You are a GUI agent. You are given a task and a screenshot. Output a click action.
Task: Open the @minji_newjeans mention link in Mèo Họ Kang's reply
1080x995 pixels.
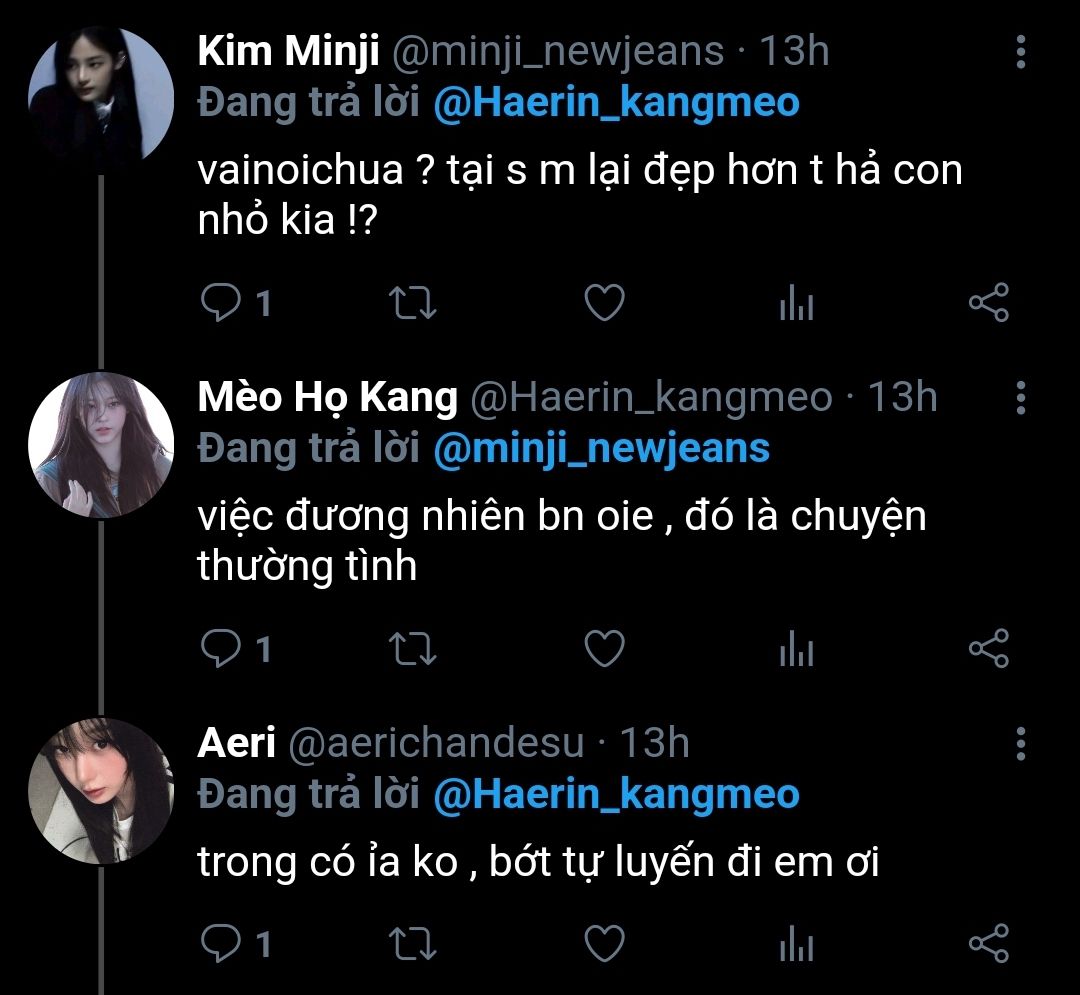click(x=601, y=449)
